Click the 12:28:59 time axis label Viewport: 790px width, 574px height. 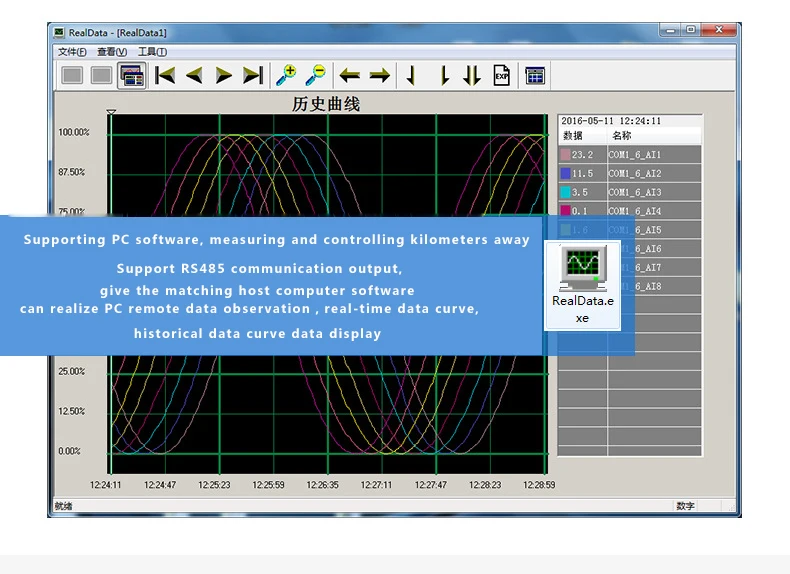pos(539,485)
